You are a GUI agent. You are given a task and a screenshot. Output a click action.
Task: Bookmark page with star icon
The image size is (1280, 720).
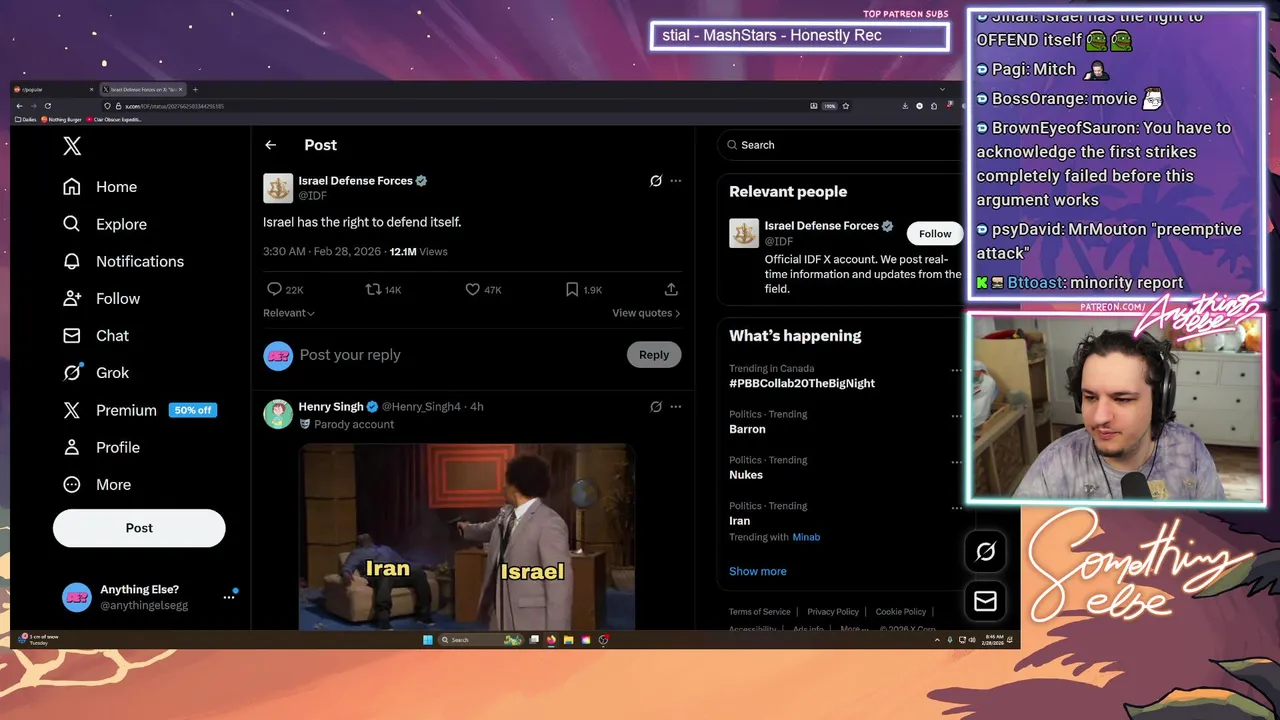[846, 106]
